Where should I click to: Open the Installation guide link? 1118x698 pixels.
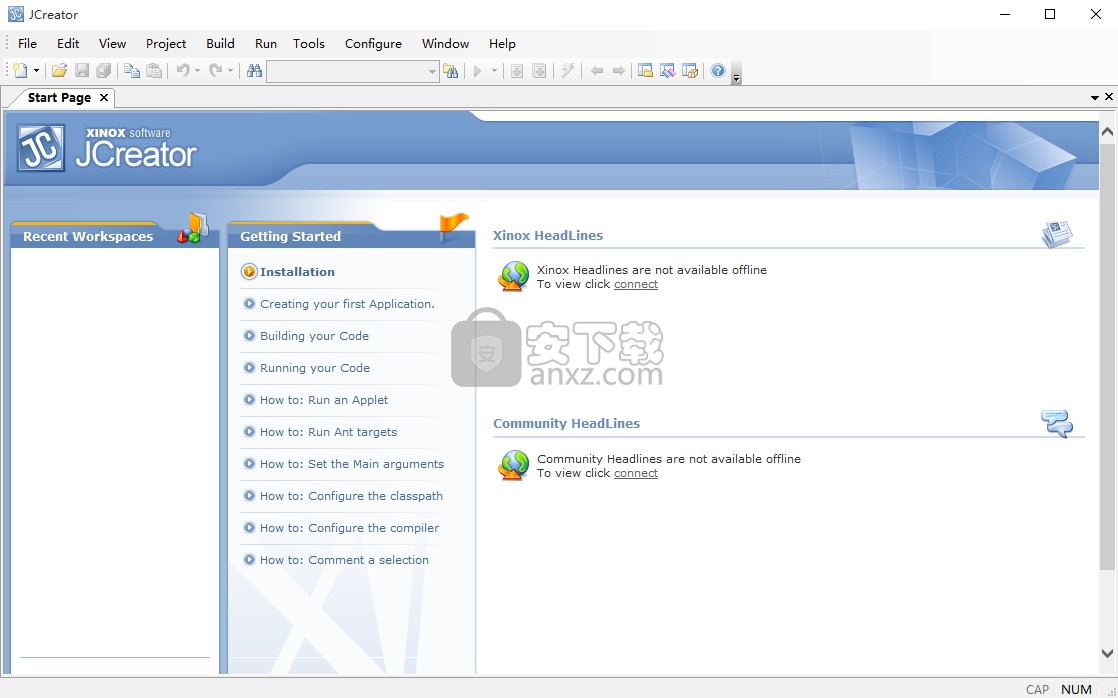[x=297, y=272]
